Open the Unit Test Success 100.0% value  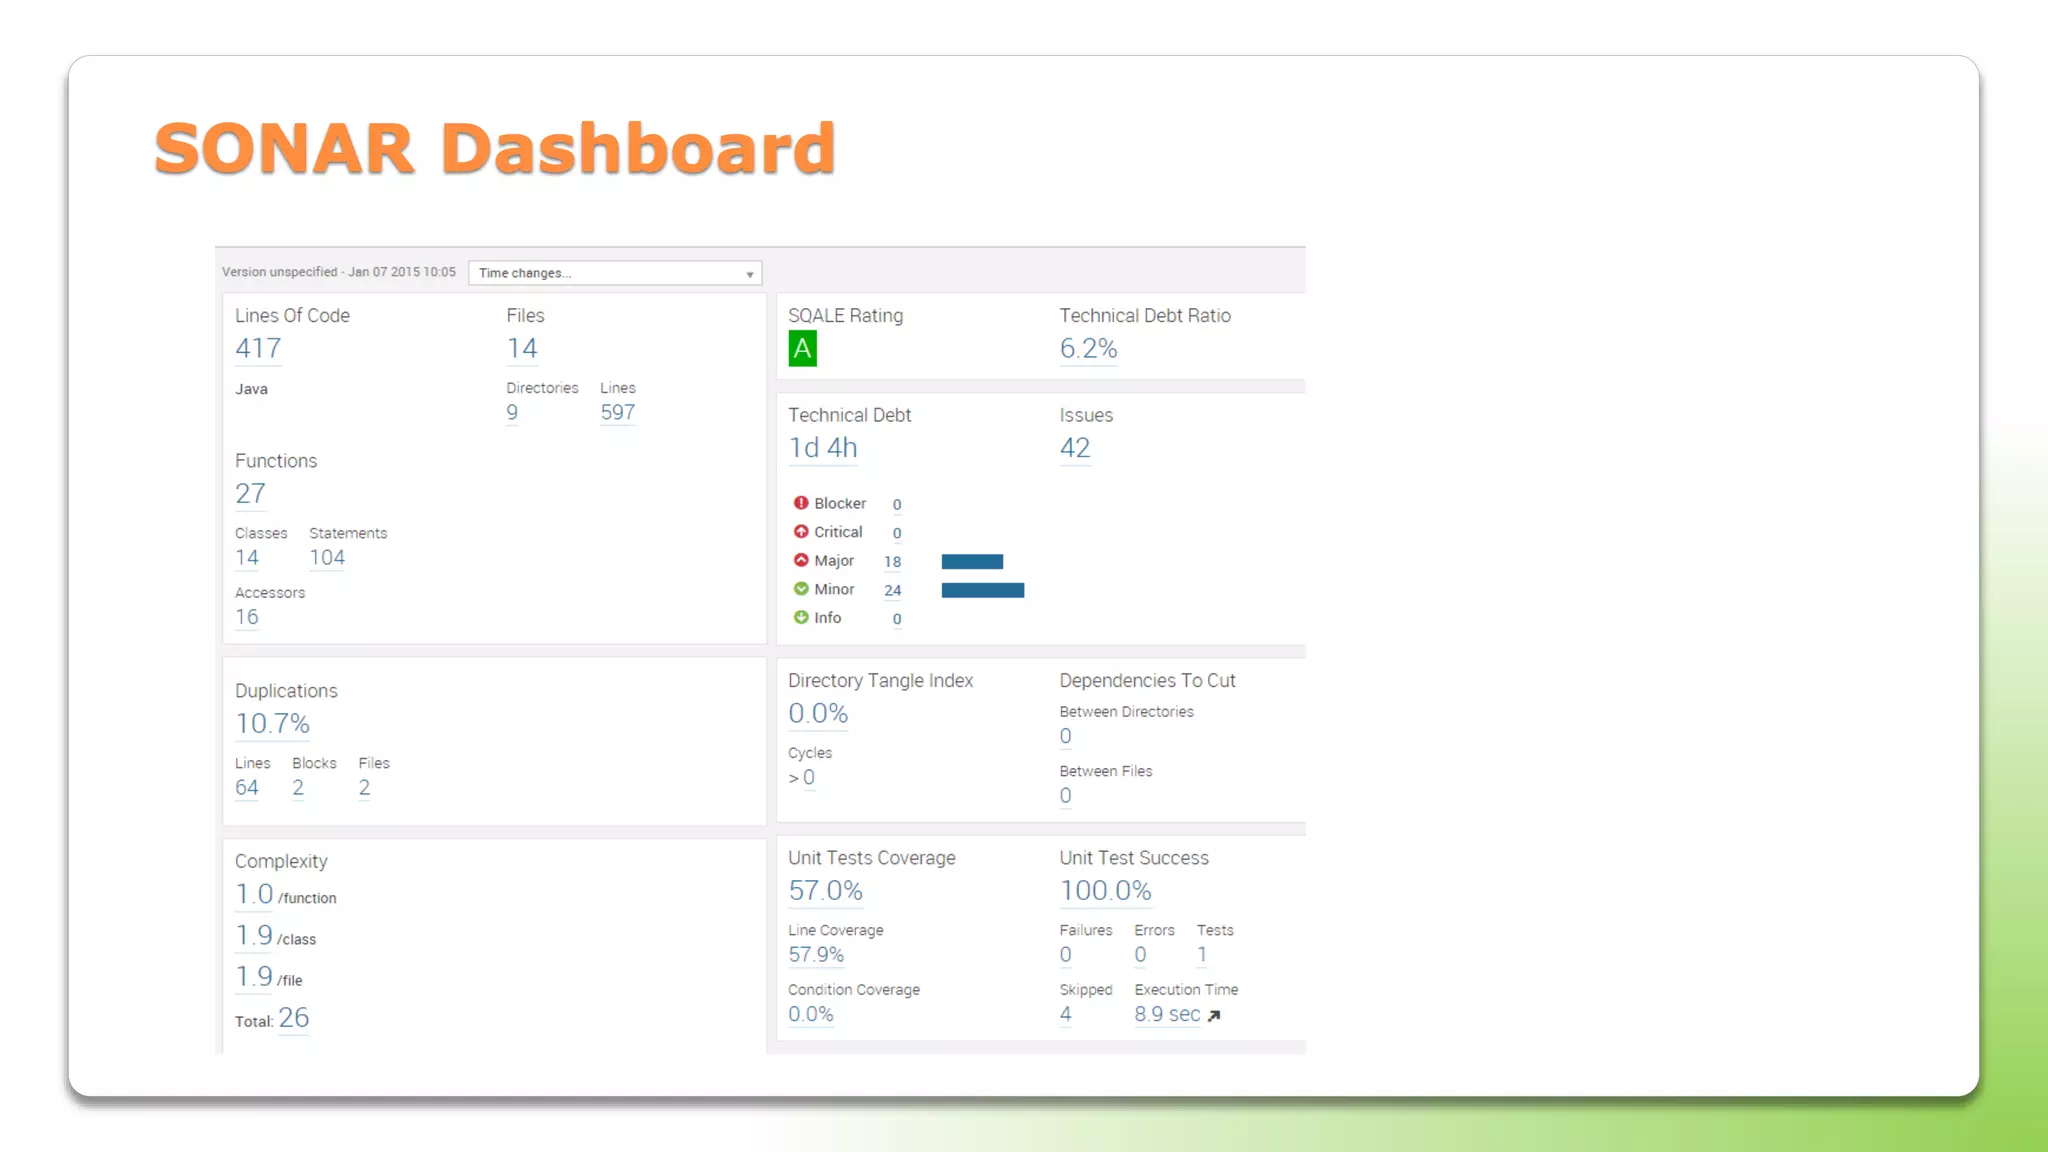1106,890
